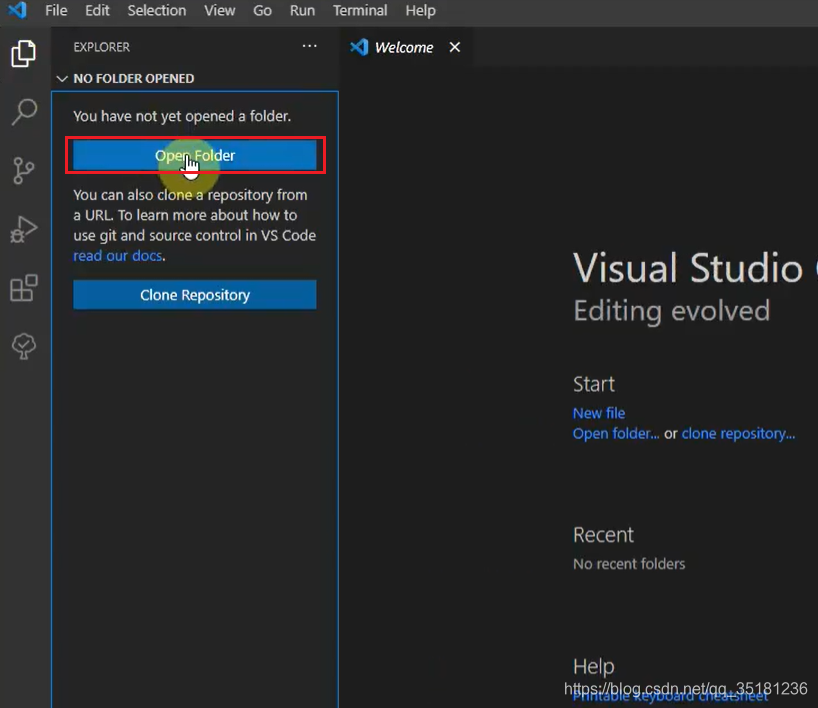
Task: Click the EXPLORER panel title
Action: (101, 47)
